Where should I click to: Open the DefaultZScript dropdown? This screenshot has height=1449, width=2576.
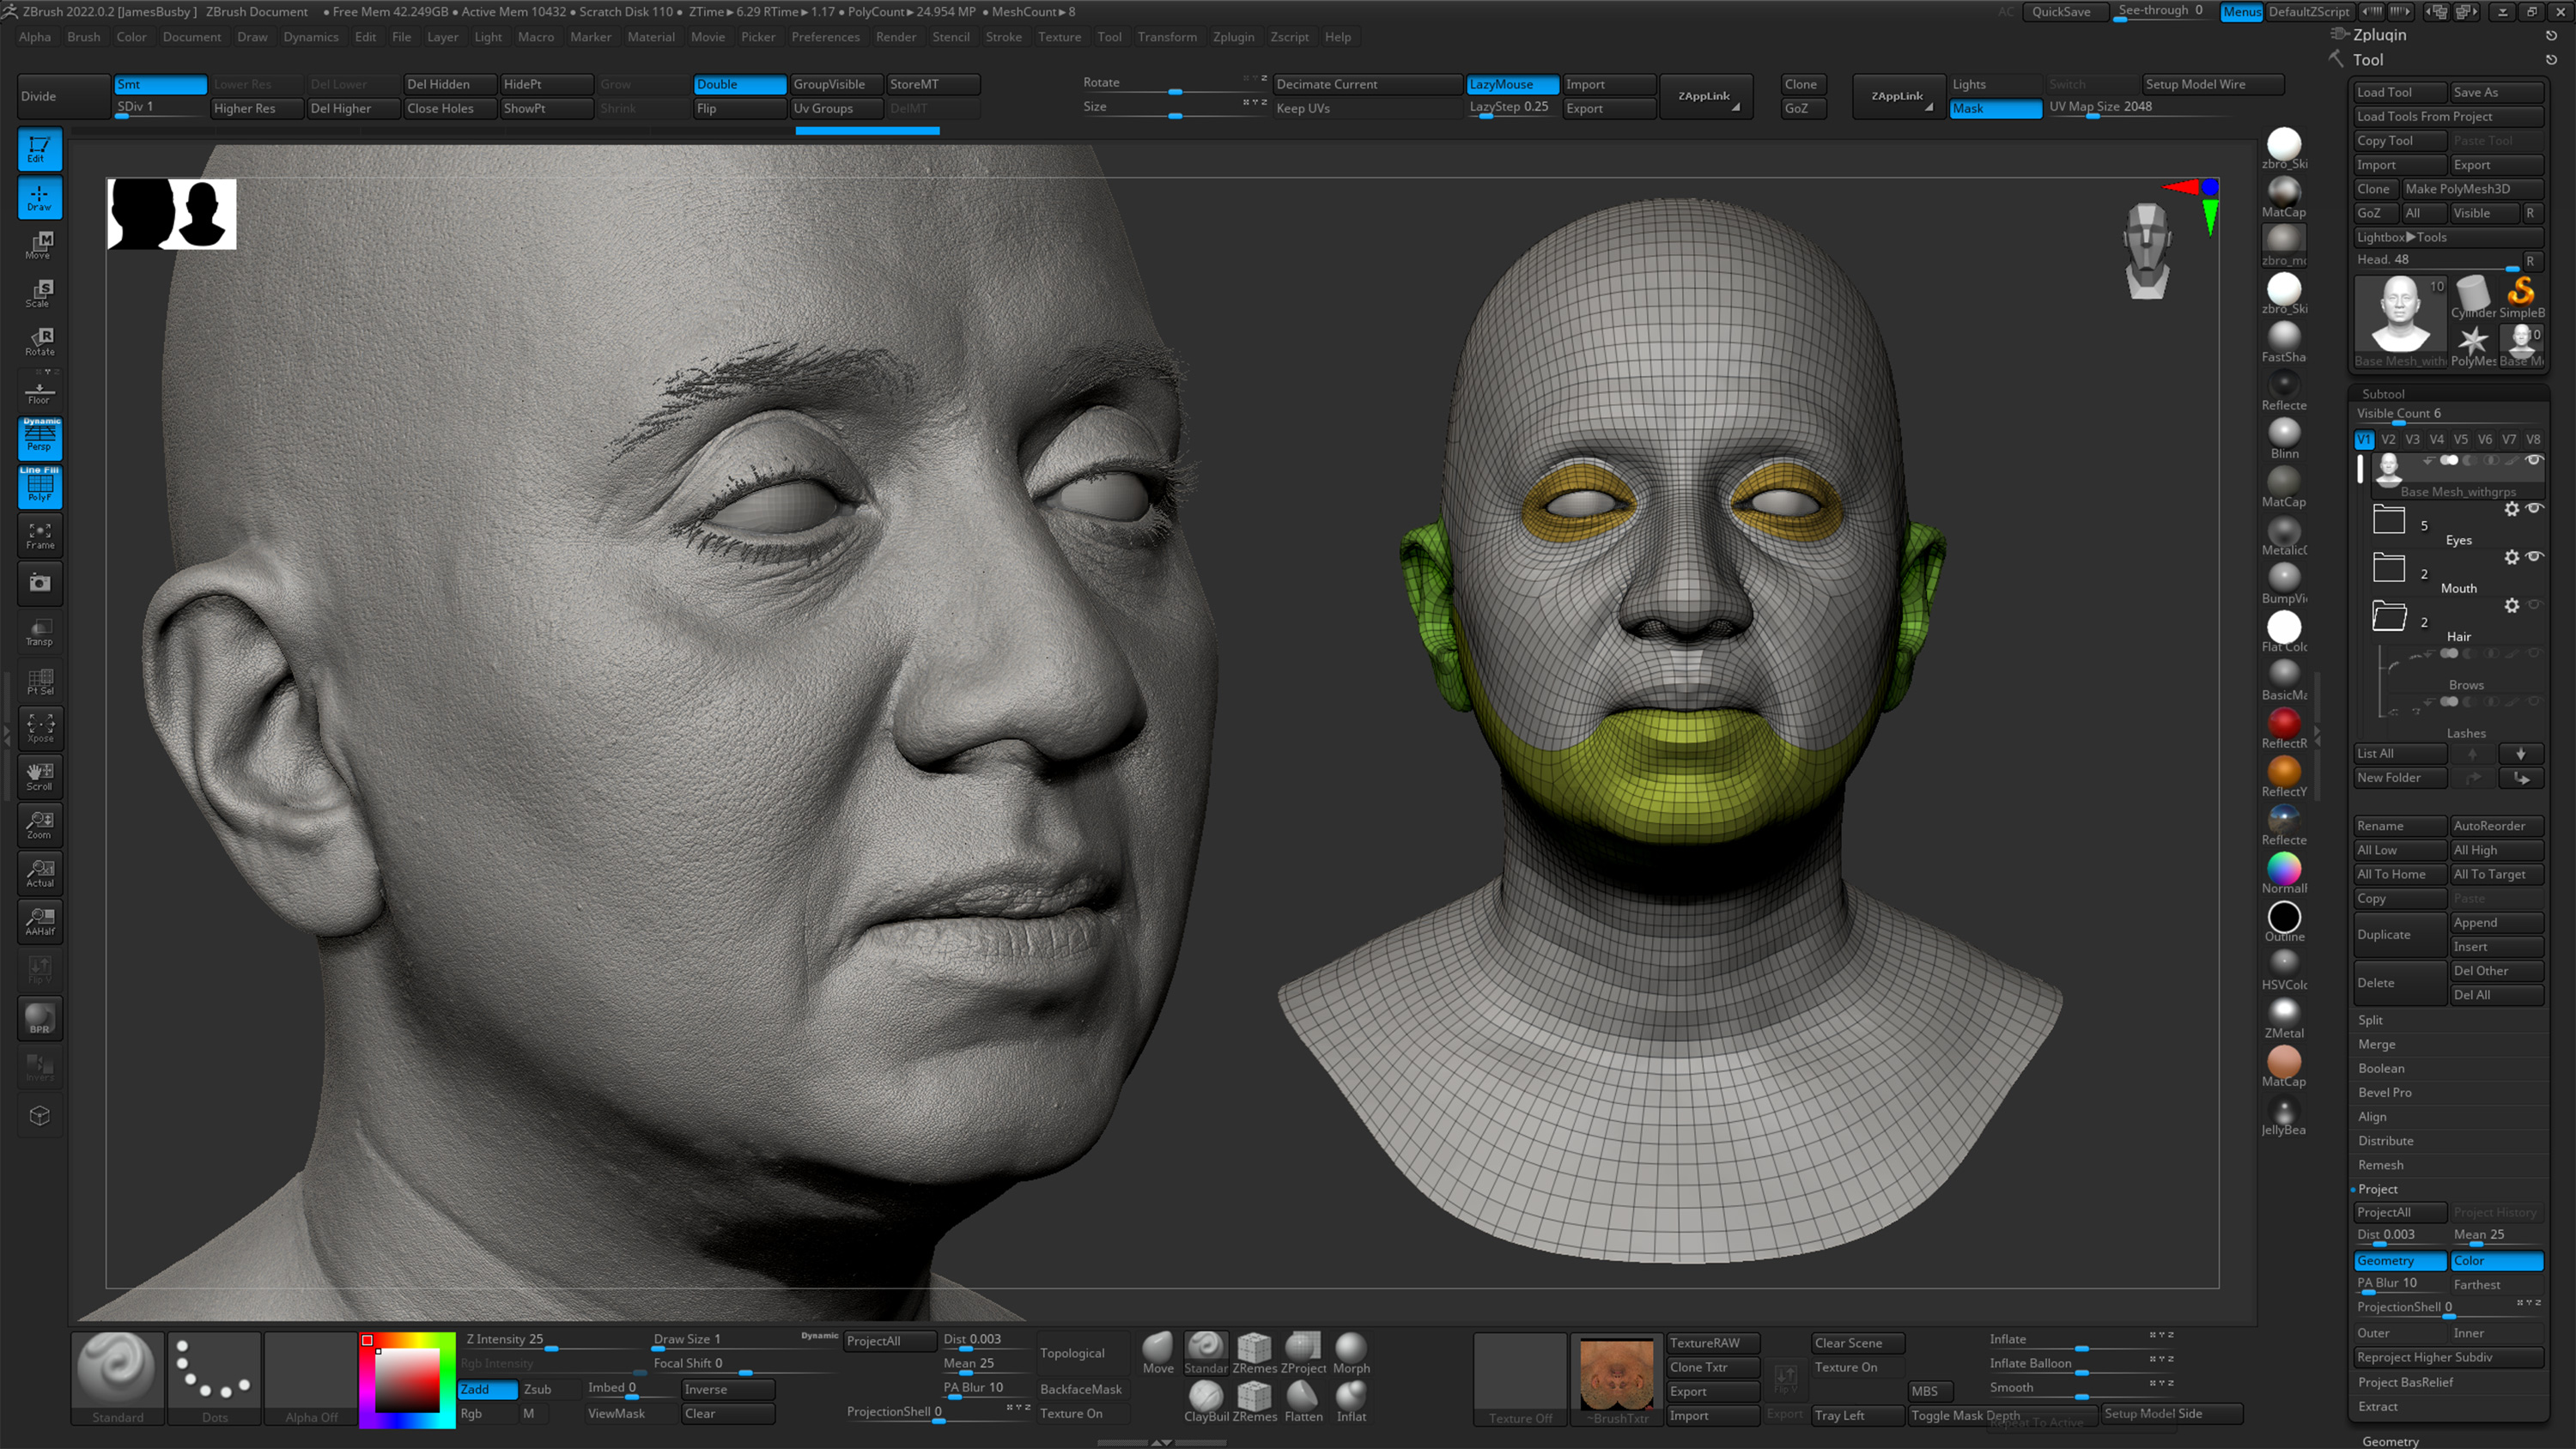tap(2309, 12)
